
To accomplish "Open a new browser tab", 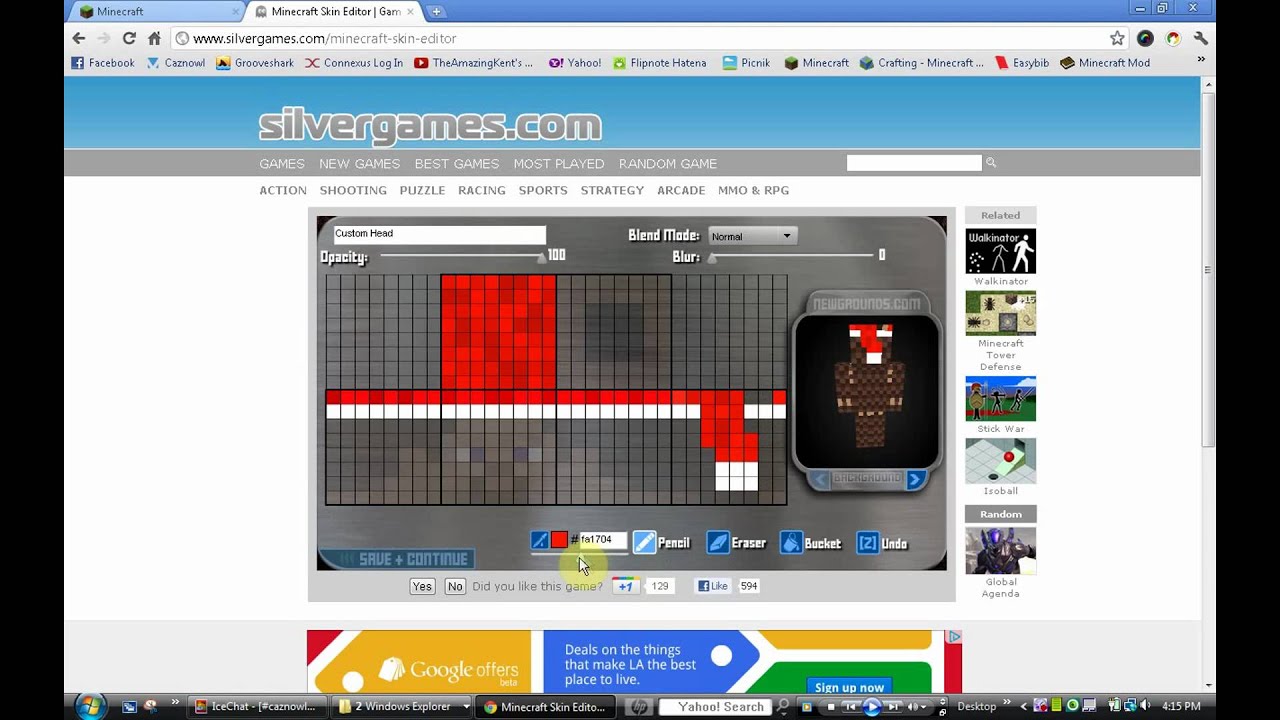I will point(436,11).
